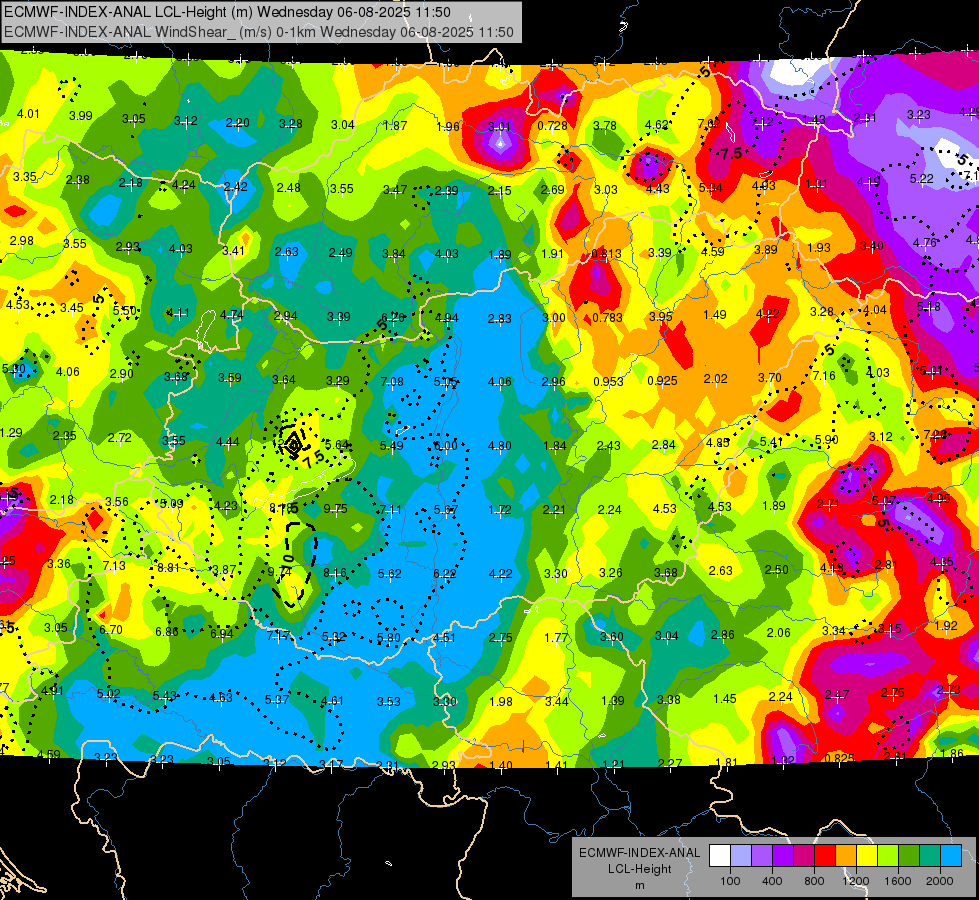Click the map value 0.953
Screen dimensions: 979x900
pyautogui.click(x=608, y=381)
